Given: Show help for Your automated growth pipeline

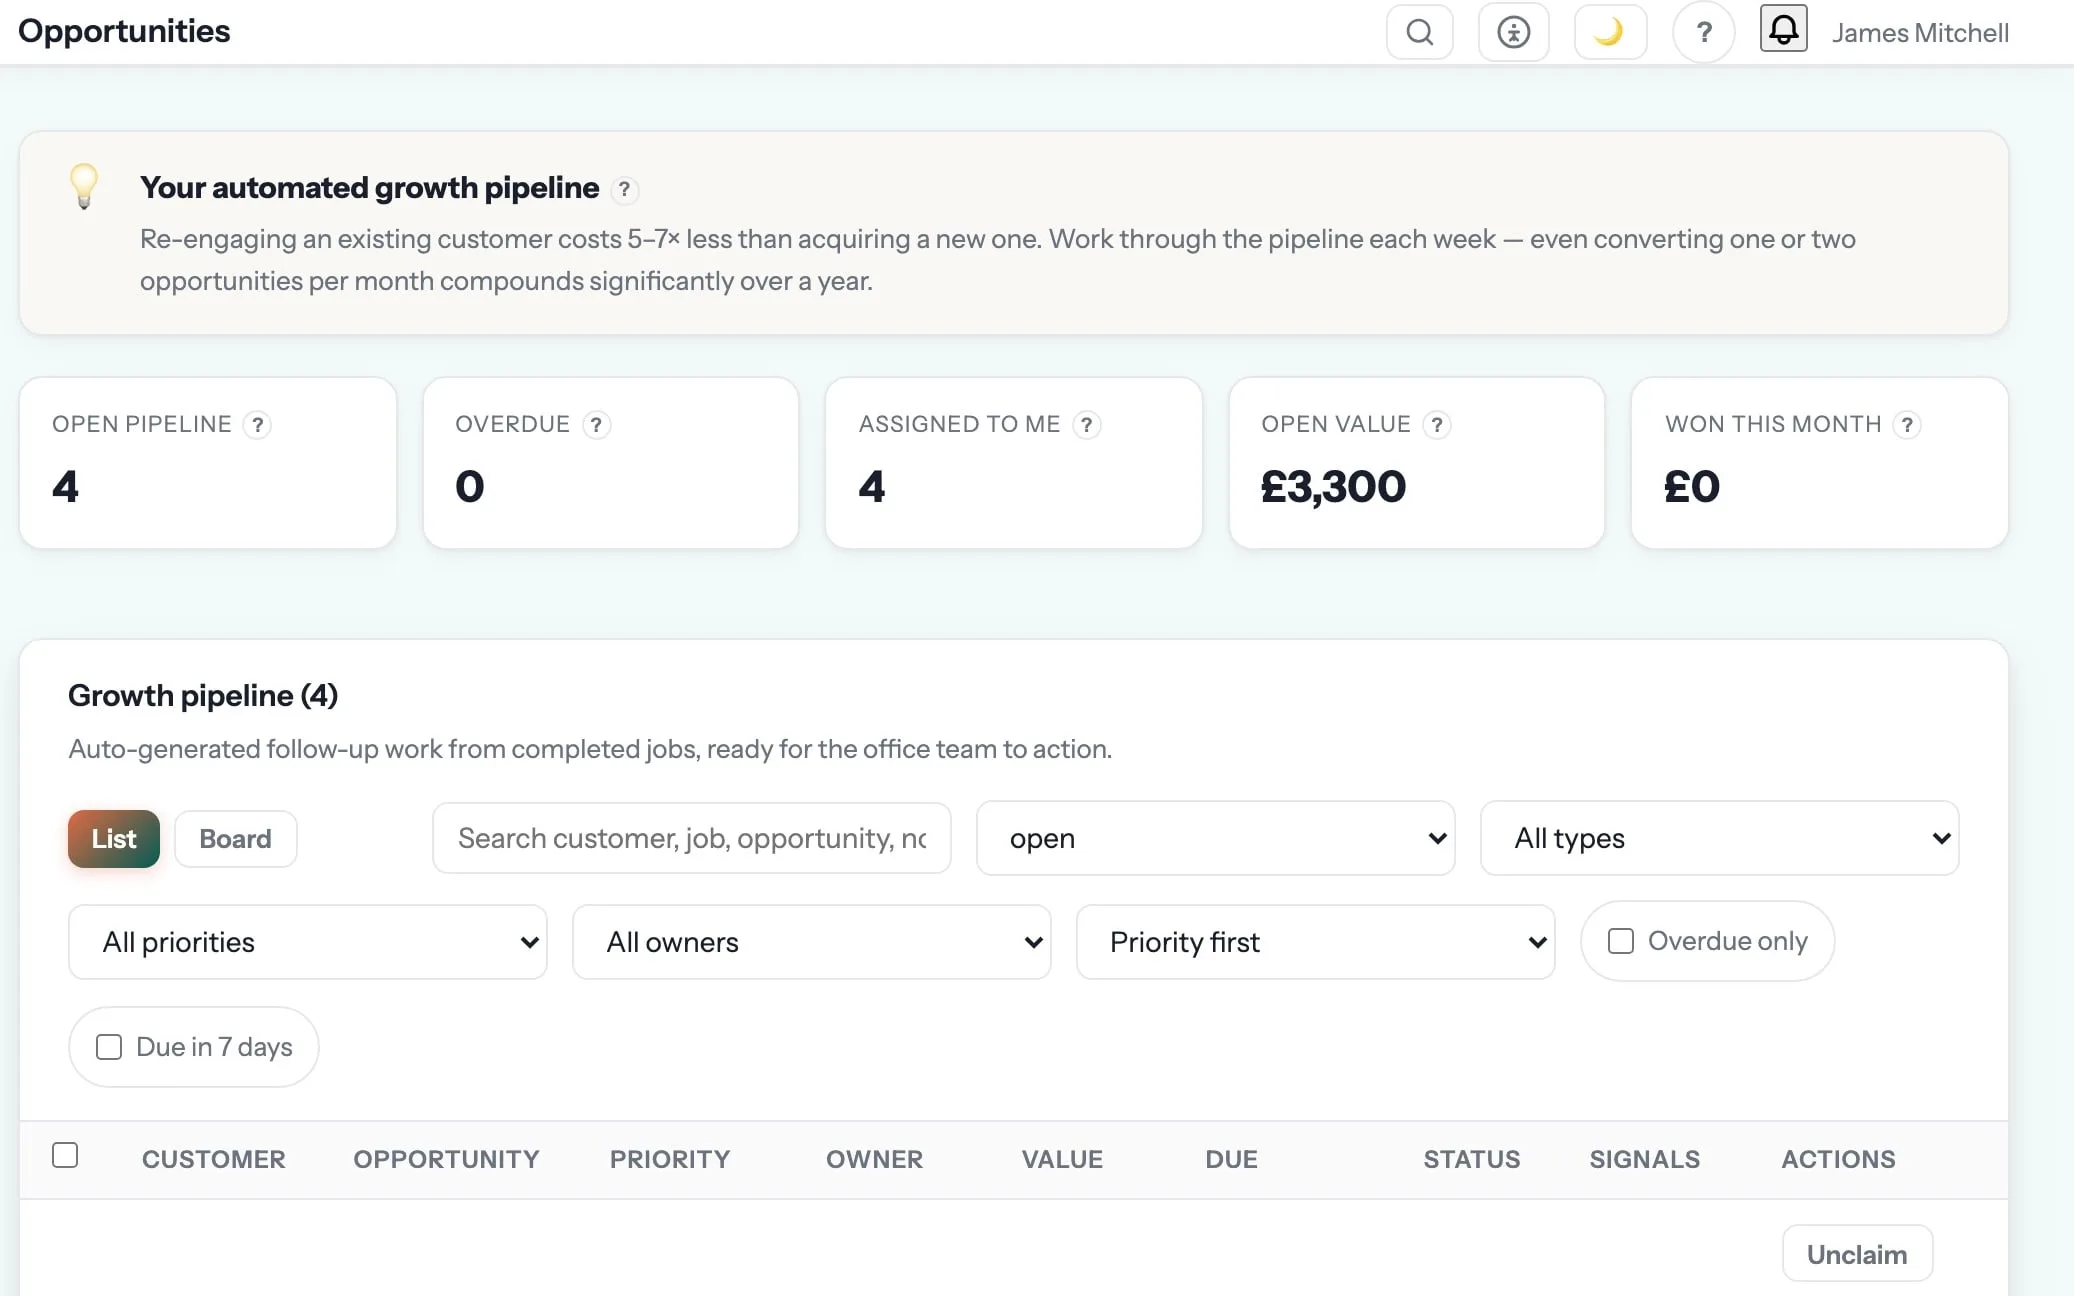Looking at the screenshot, I should click(624, 189).
